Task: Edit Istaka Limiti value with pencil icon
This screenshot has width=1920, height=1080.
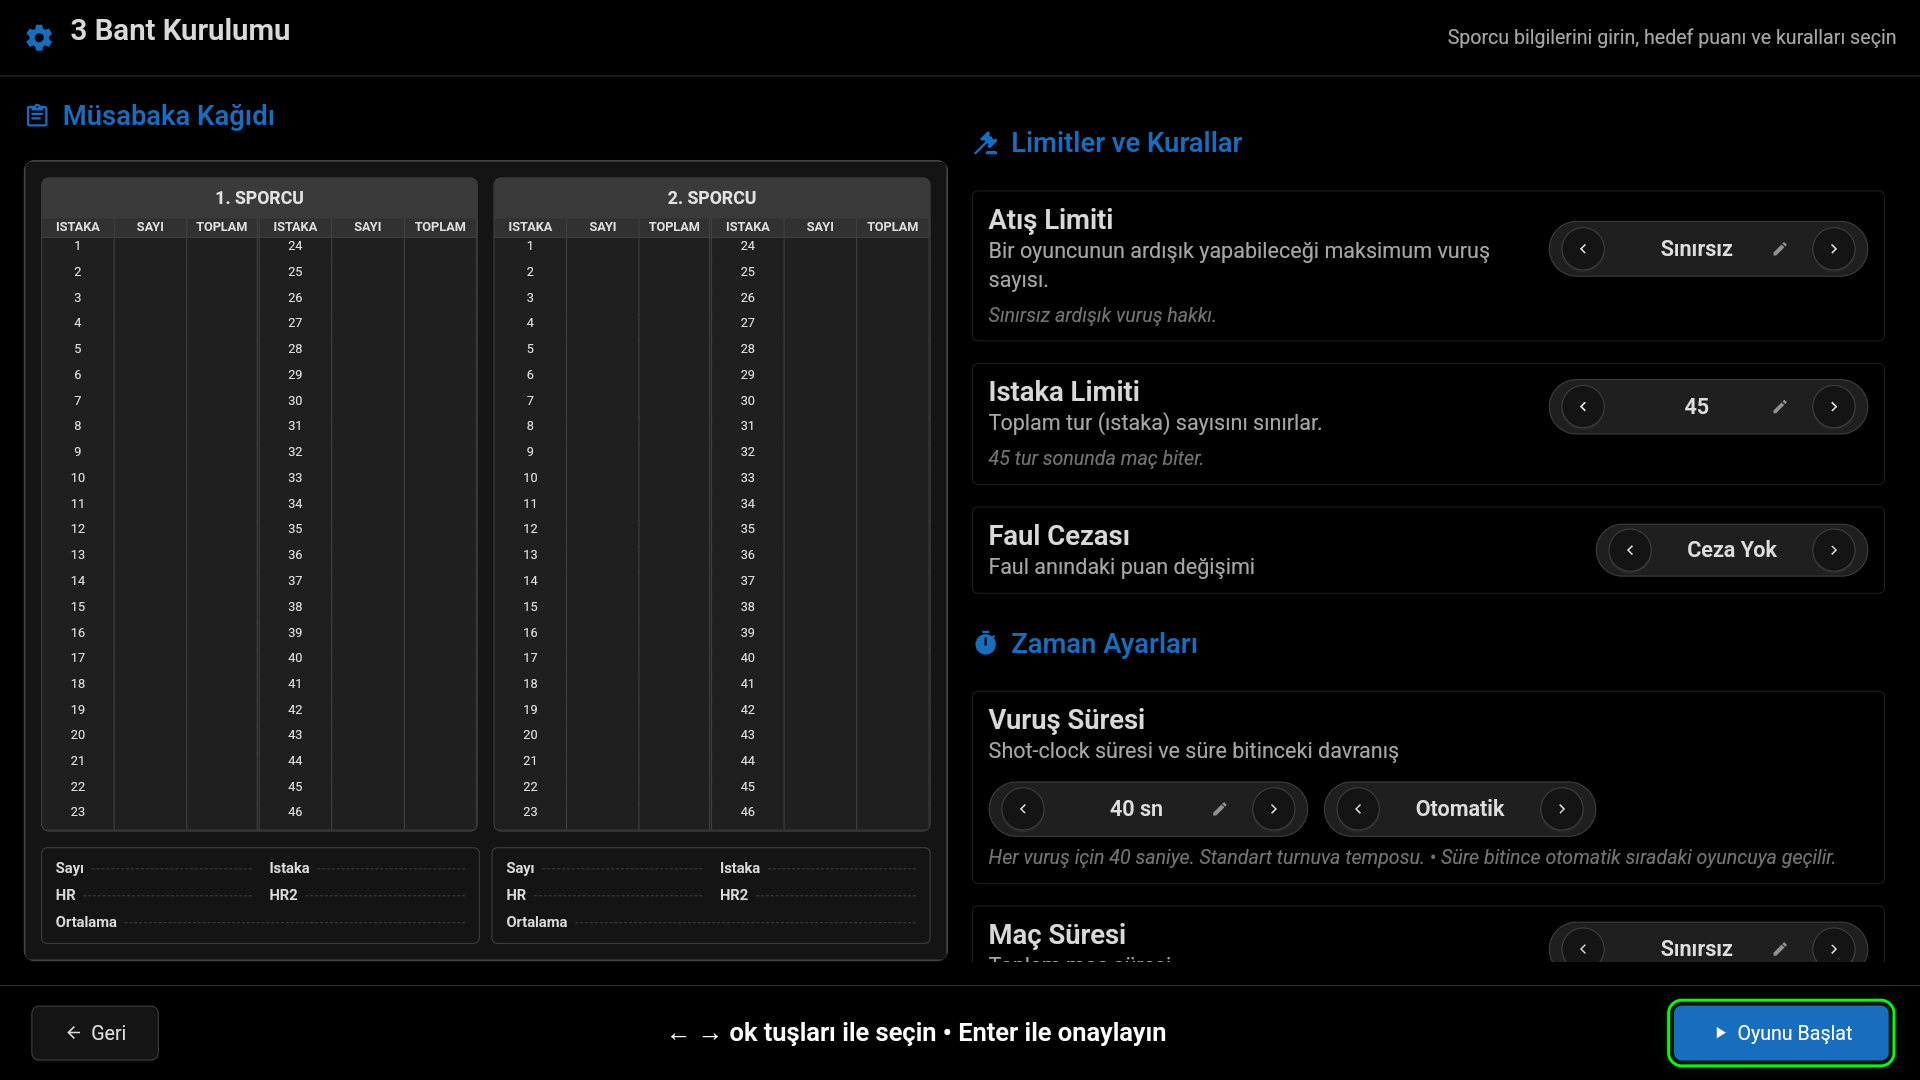Action: [1780, 407]
